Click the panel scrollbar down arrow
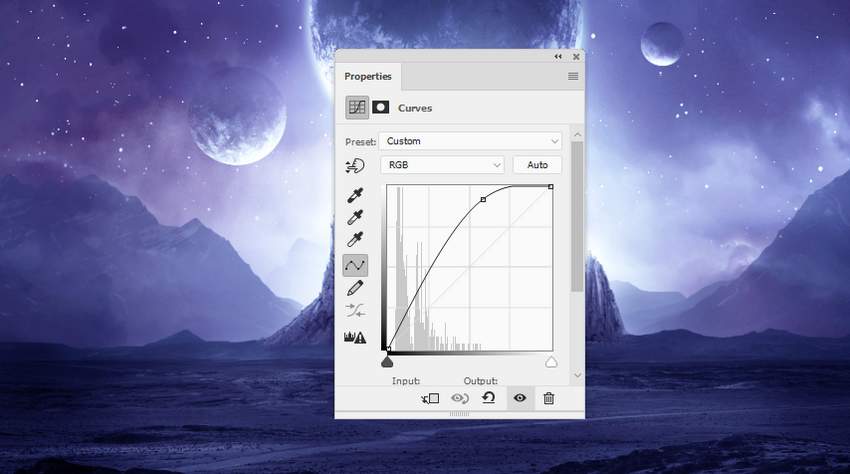This screenshot has width=850, height=474. pyautogui.click(x=577, y=375)
